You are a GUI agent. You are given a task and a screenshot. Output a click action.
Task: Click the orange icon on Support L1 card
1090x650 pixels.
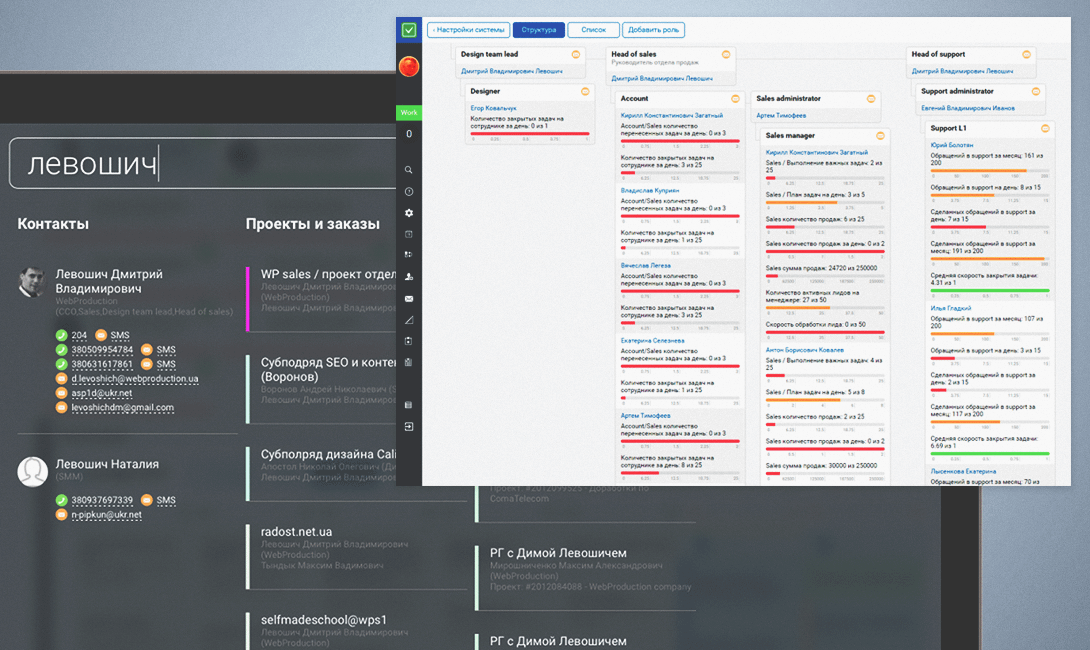point(1045,128)
